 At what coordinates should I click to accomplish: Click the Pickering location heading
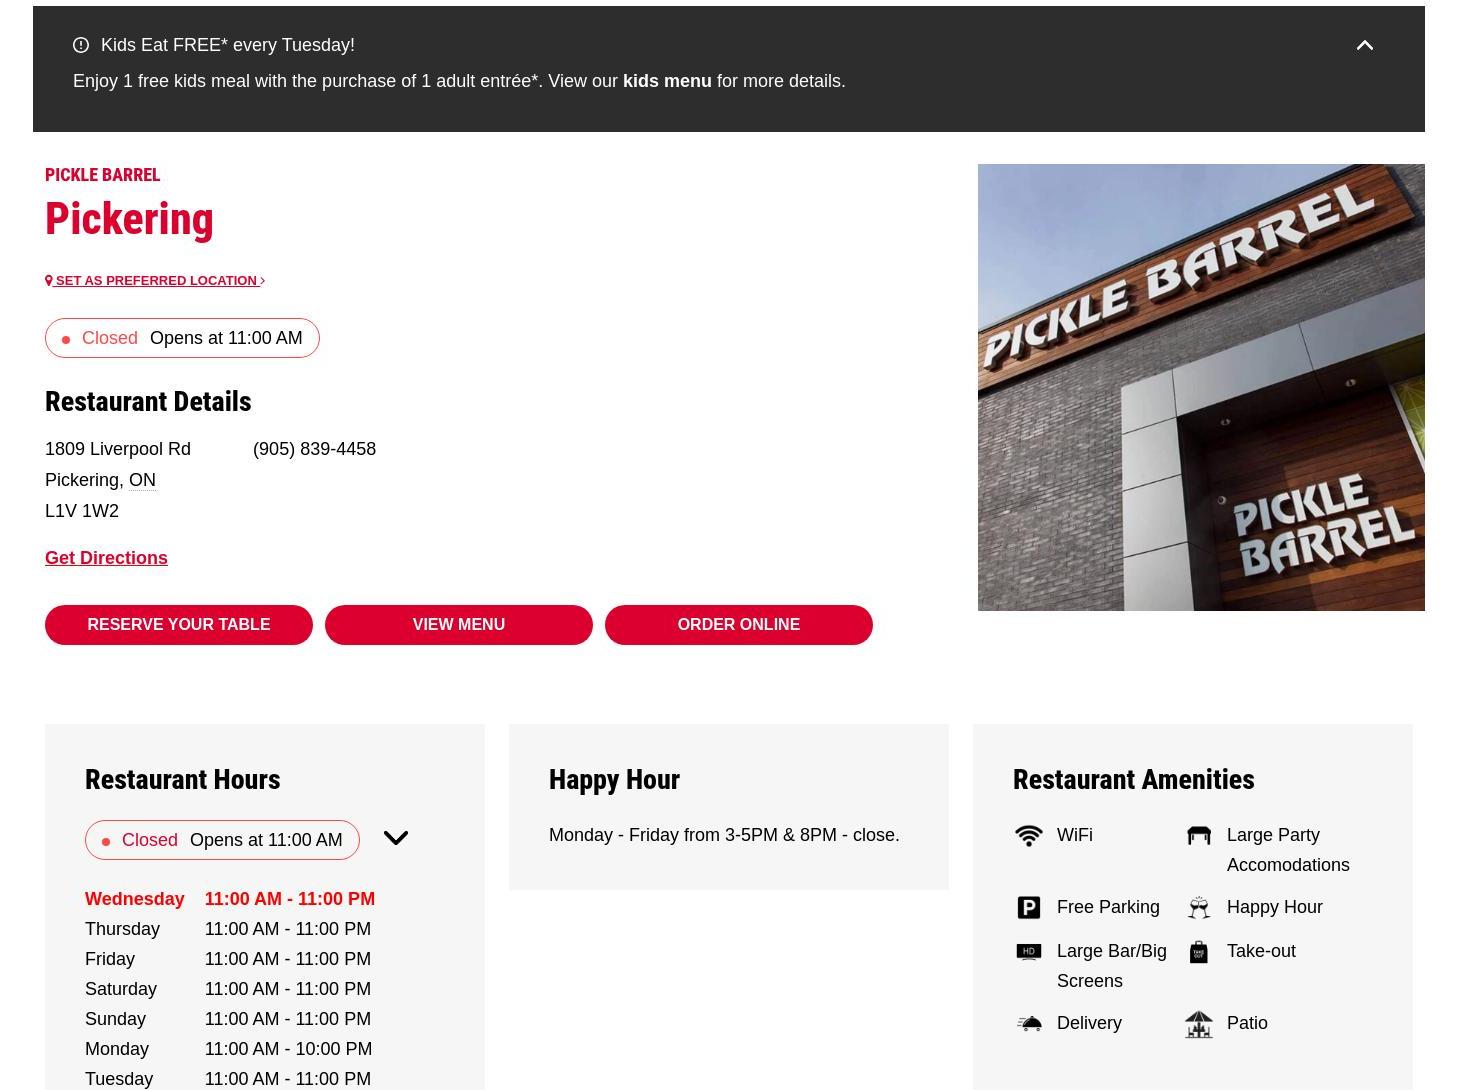pyautogui.click(x=129, y=219)
